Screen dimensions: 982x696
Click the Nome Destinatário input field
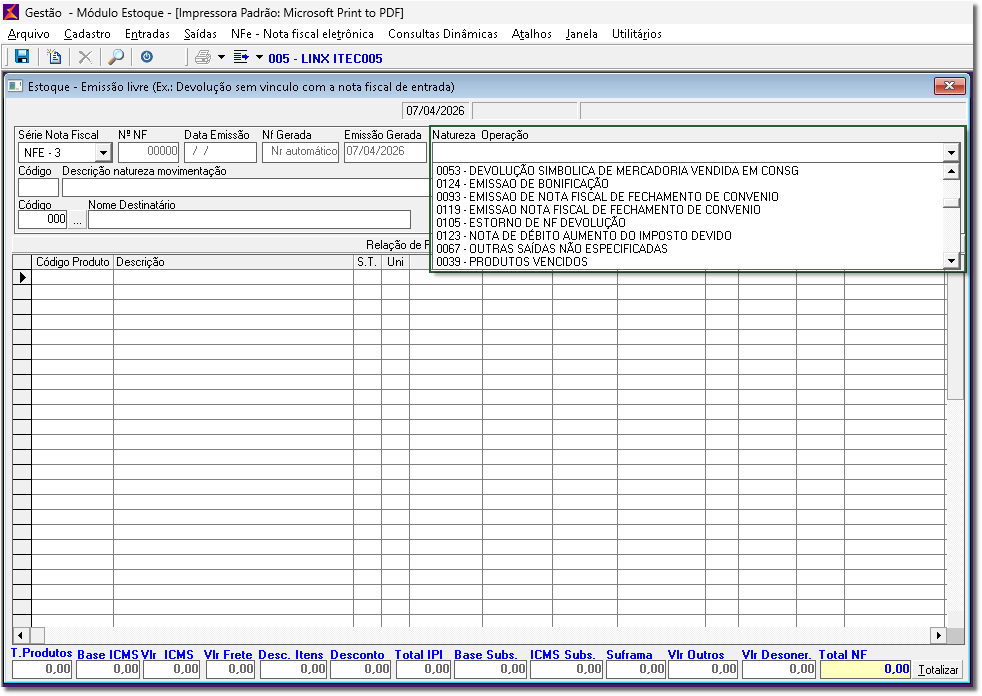click(249, 220)
